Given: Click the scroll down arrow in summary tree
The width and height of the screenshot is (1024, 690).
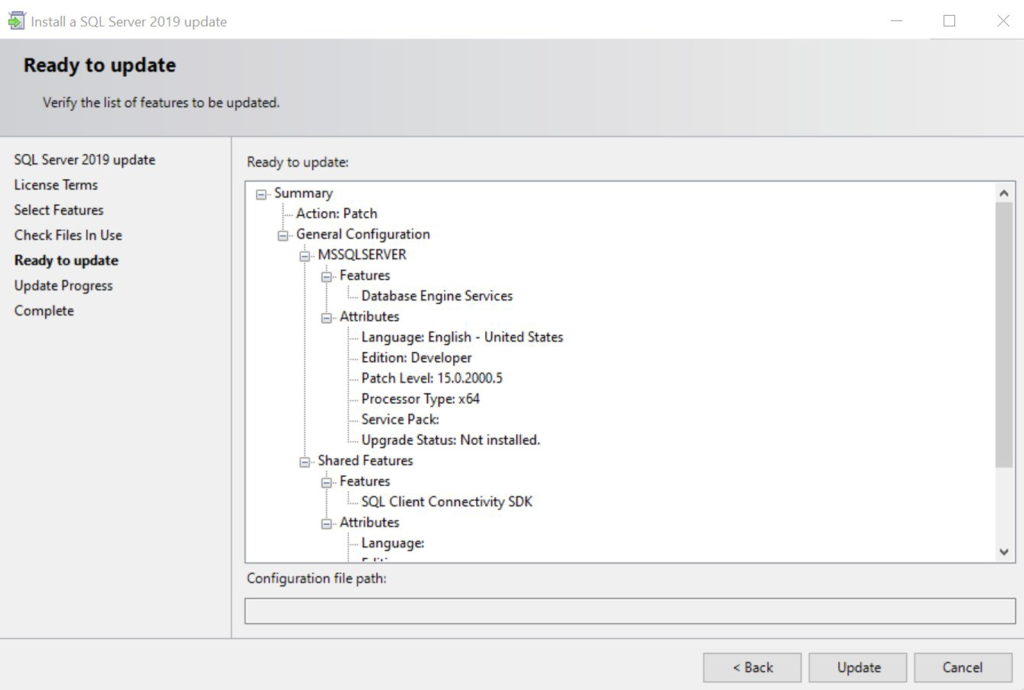Looking at the screenshot, I should pos(1004,552).
